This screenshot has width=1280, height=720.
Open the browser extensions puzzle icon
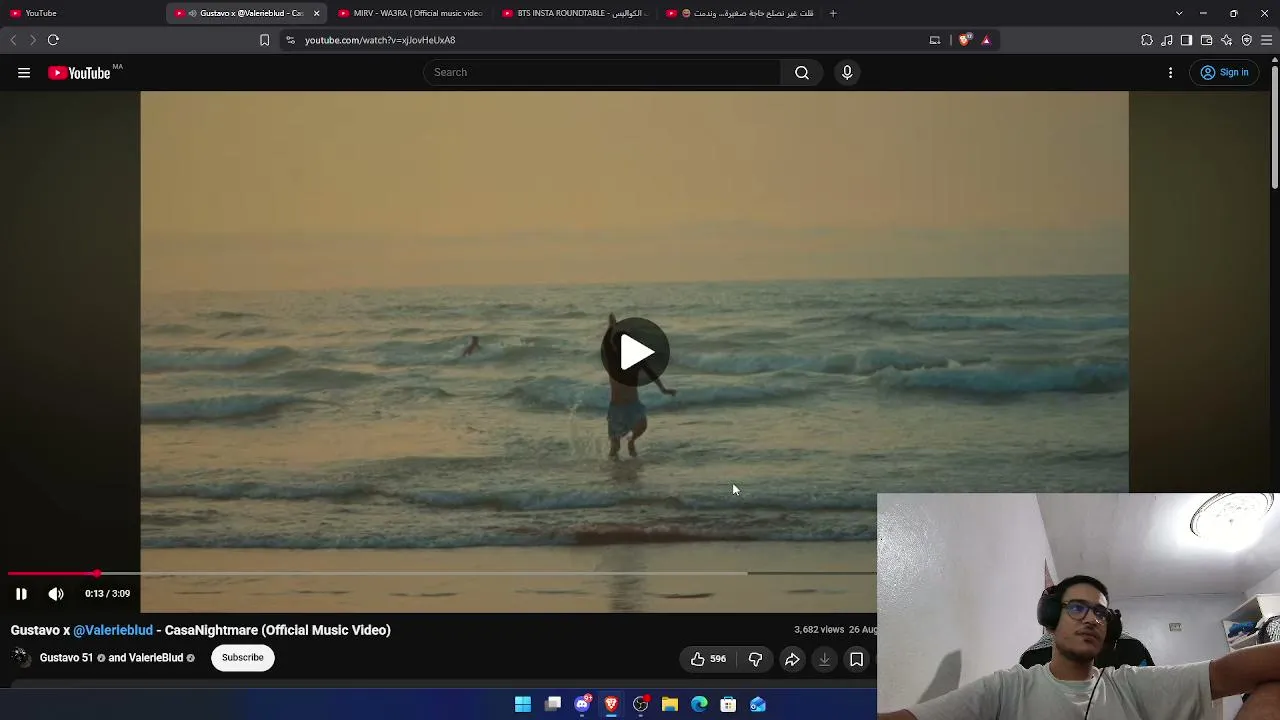pos(1147,40)
